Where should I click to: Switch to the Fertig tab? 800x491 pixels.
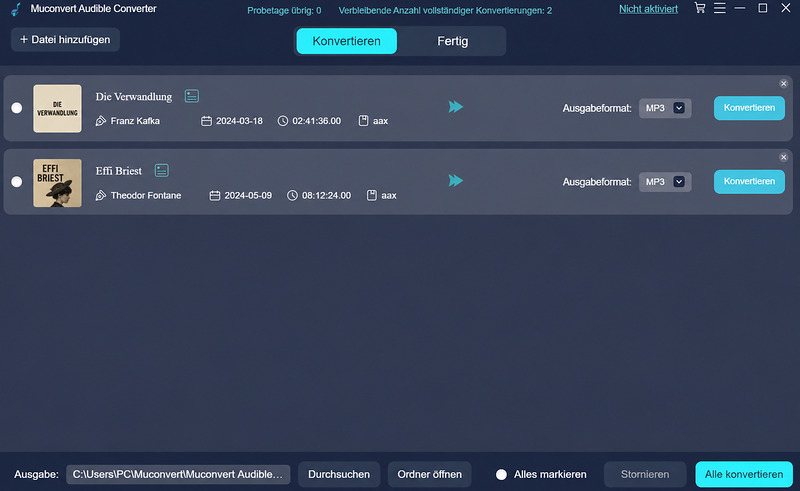453,41
